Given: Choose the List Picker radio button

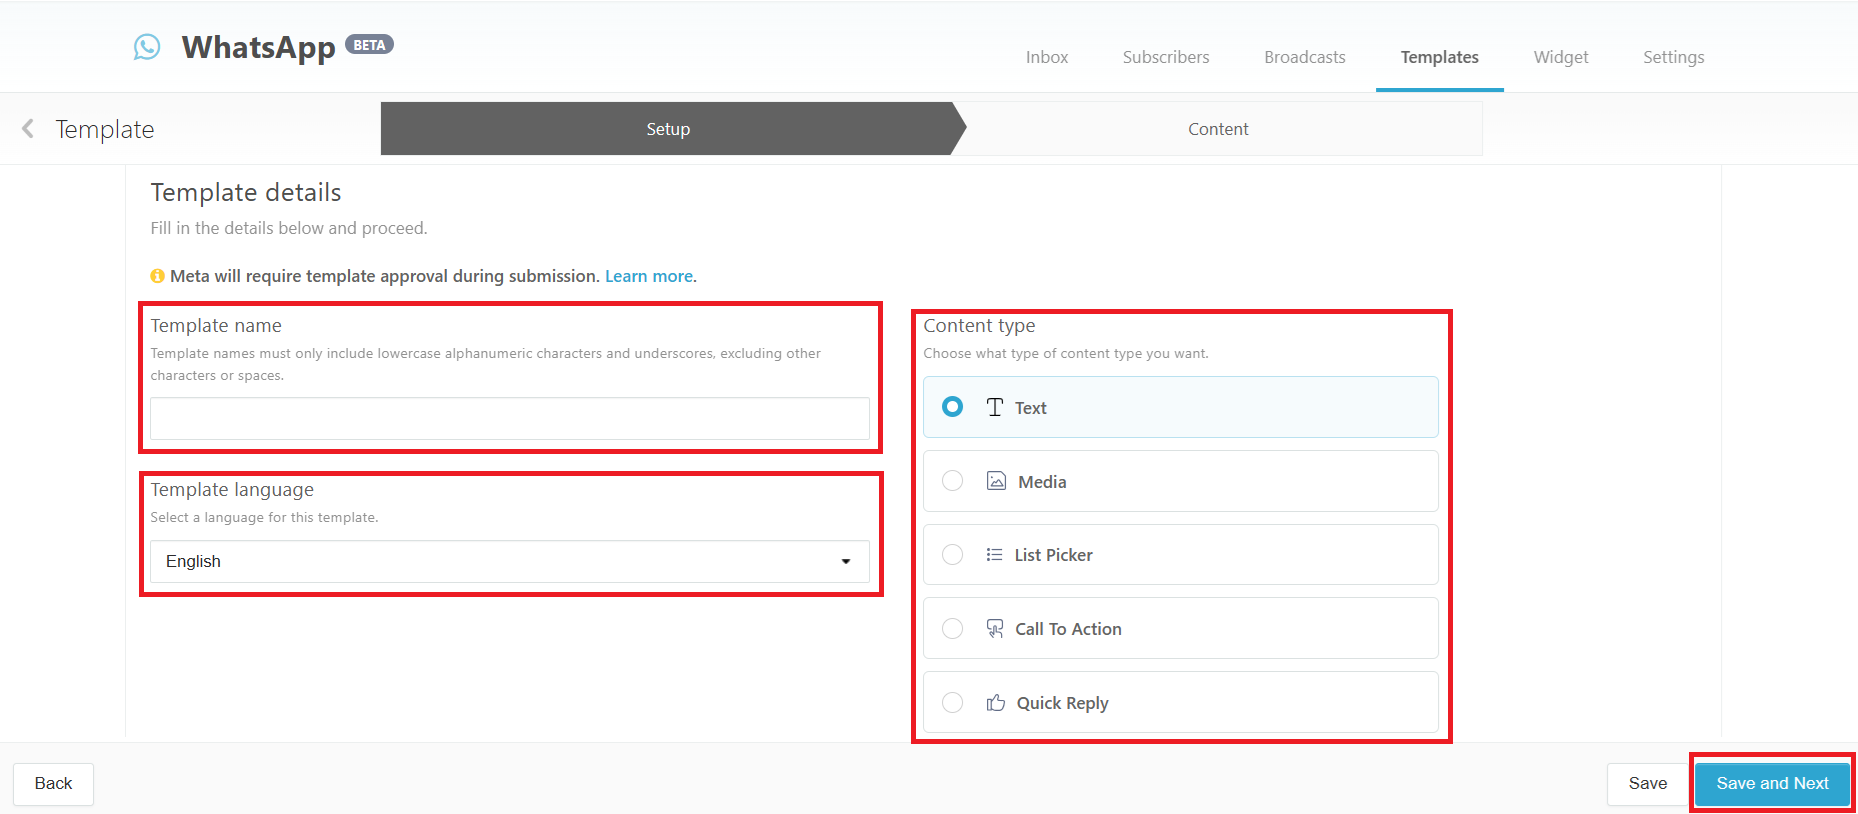Looking at the screenshot, I should [953, 554].
